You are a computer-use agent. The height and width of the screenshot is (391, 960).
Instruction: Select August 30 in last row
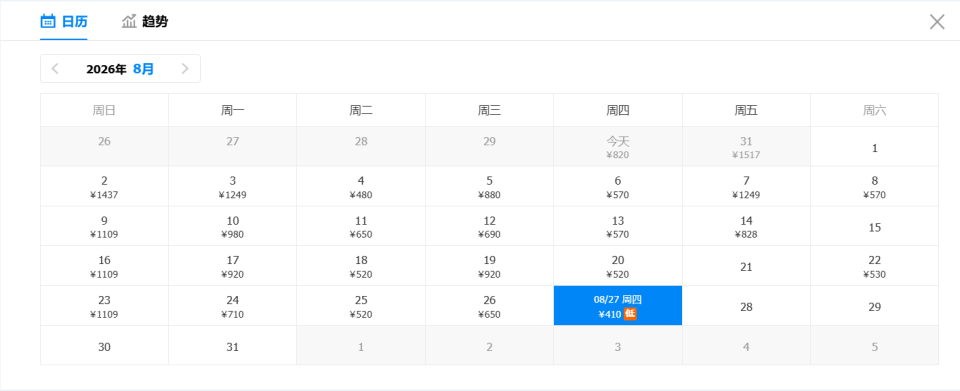[x=104, y=345]
